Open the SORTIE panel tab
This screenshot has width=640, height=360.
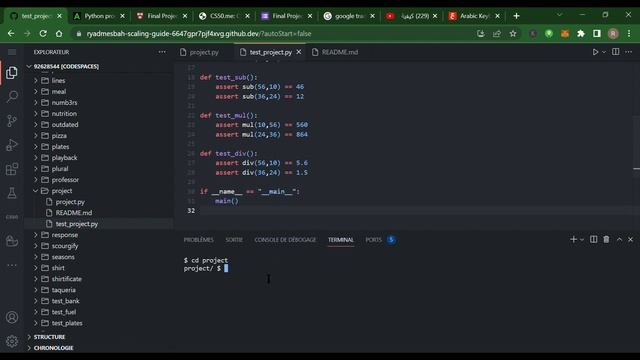(234, 240)
